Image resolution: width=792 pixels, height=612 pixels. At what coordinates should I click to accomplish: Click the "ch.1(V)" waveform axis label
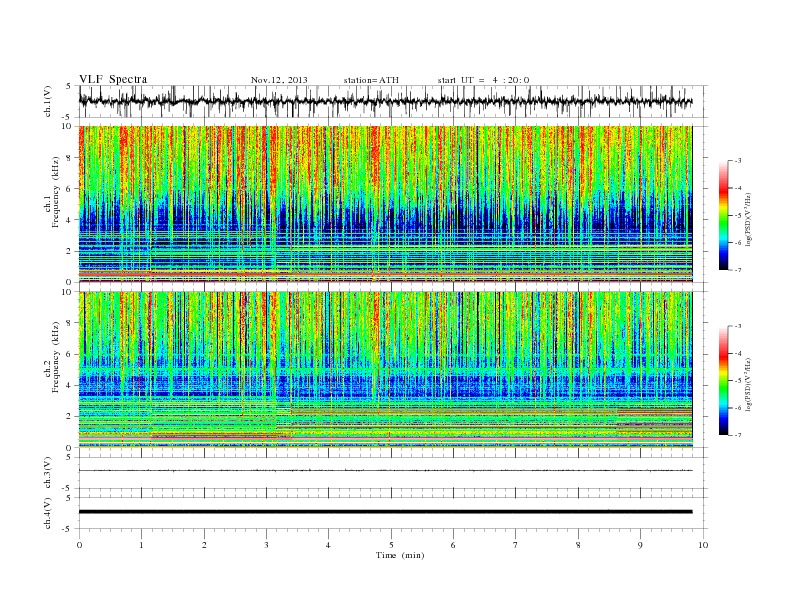[48, 101]
